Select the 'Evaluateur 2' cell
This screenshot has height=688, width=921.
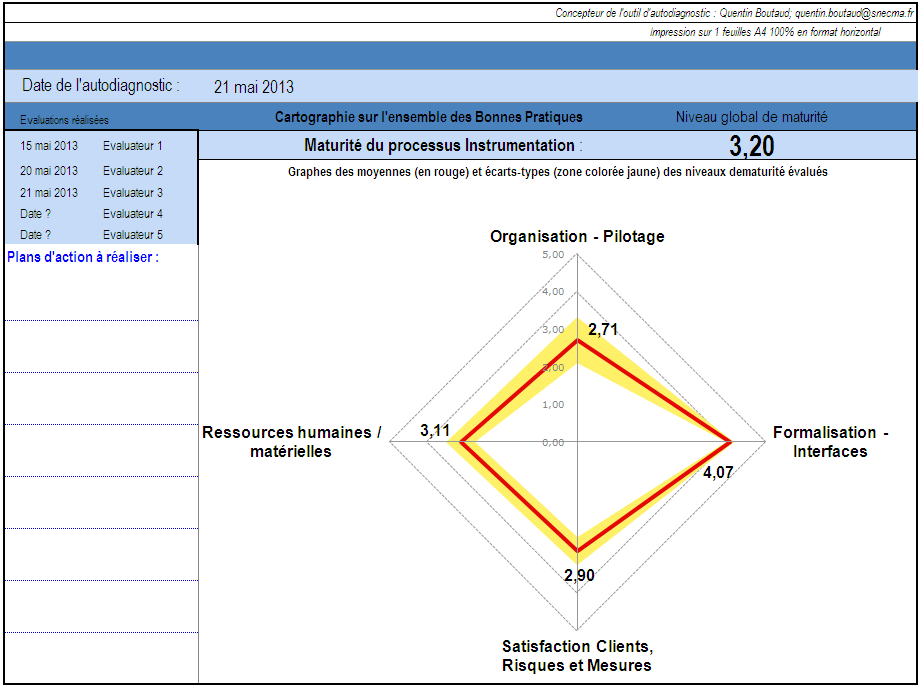tap(133, 171)
